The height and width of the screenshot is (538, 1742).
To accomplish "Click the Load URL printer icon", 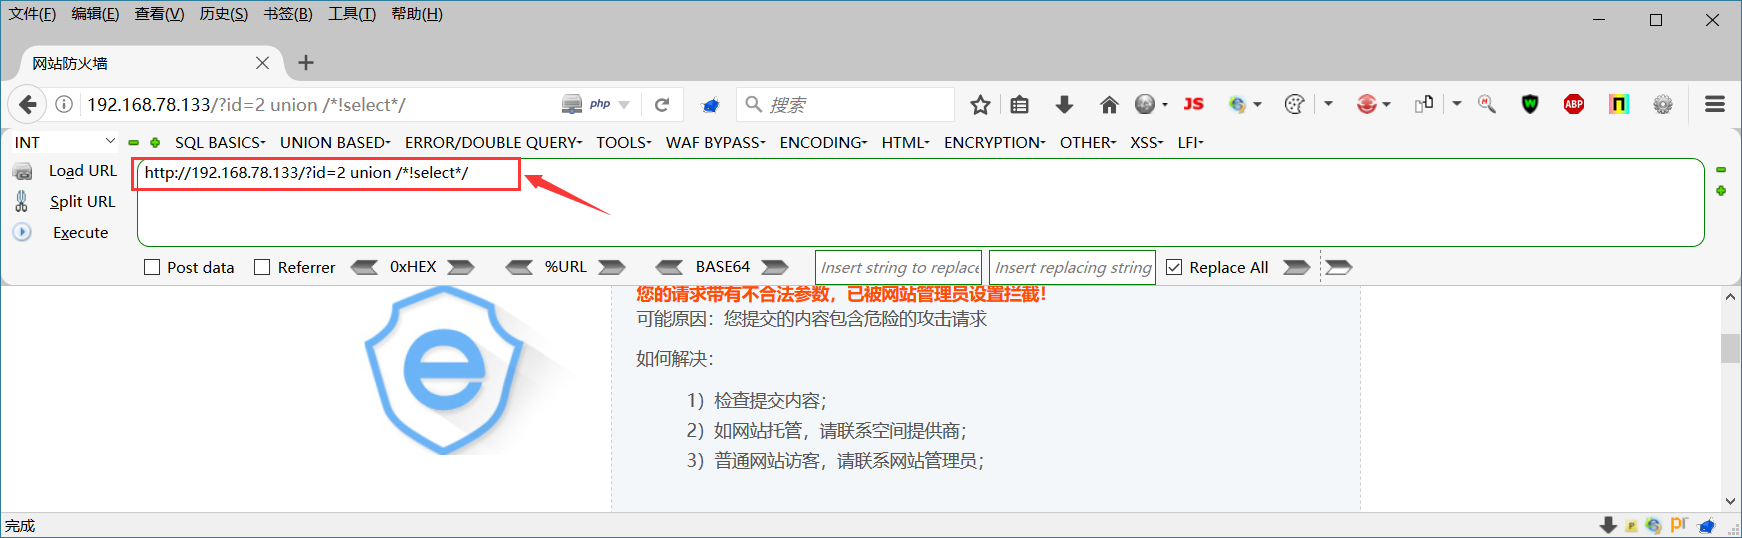I will [x=22, y=171].
